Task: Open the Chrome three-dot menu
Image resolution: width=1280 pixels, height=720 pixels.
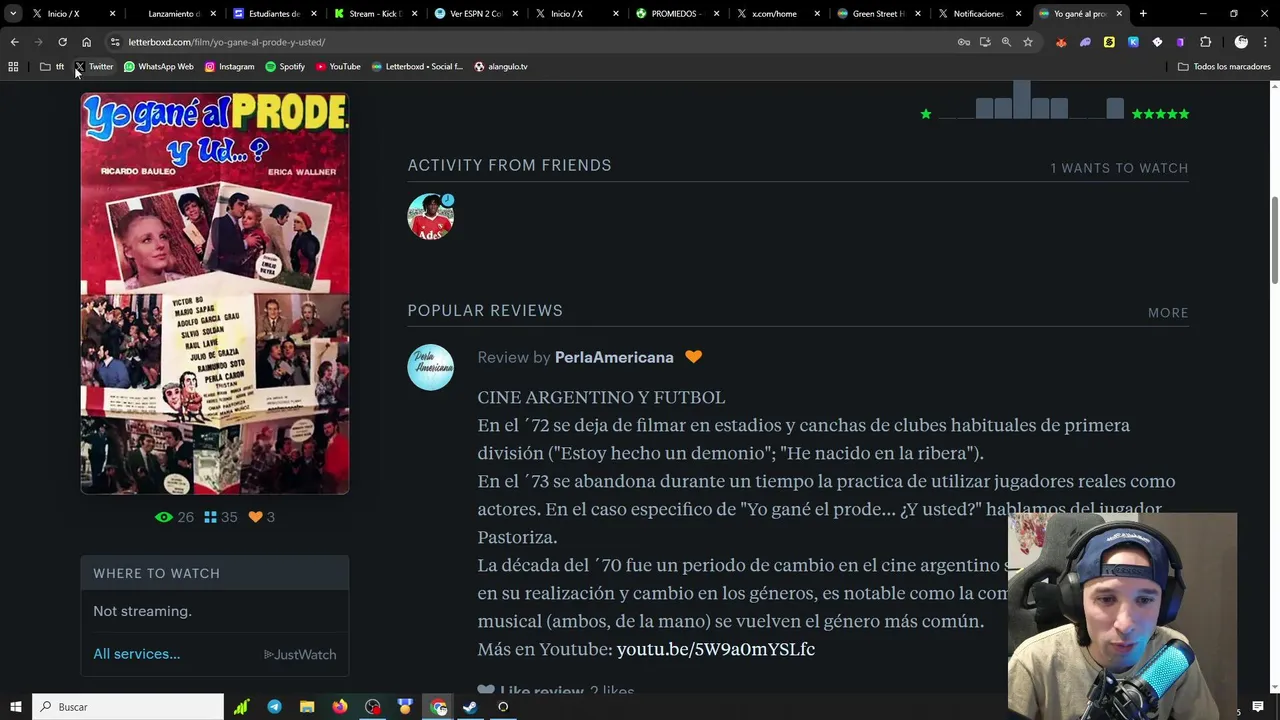Action: (1265, 42)
